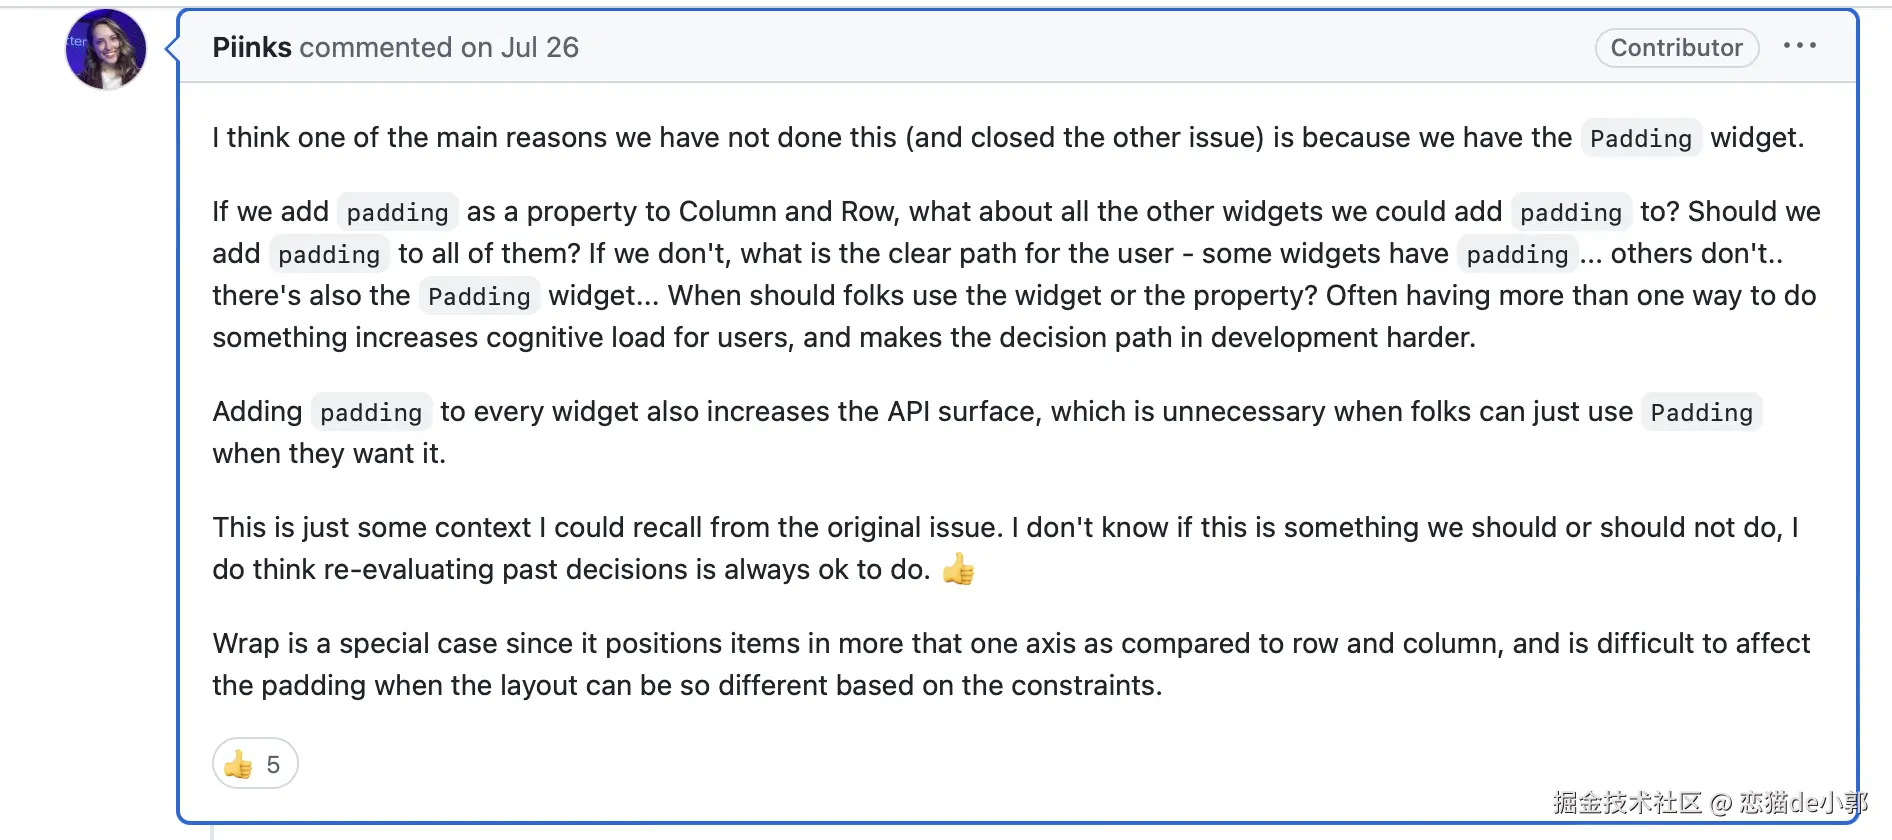Image resolution: width=1892 pixels, height=840 pixels.
Task: Open the 'on Jul 26' timestamp link
Action: pyautogui.click(x=519, y=47)
